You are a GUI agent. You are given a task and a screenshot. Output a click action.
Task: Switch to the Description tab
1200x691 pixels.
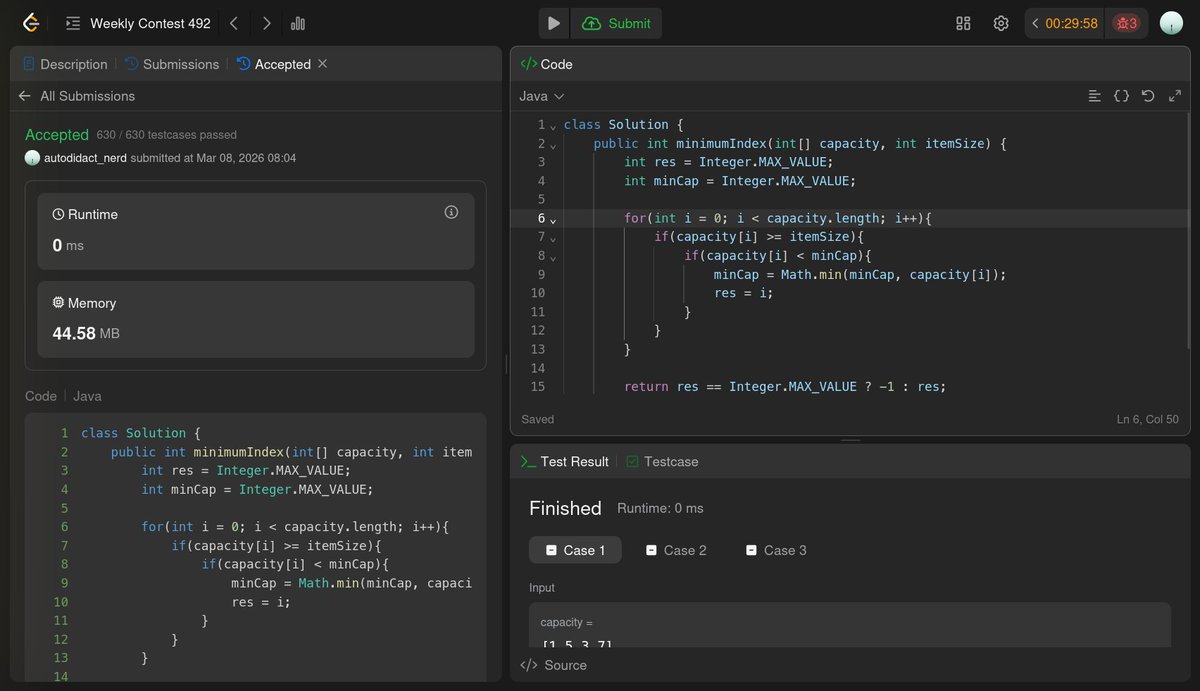[65, 64]
